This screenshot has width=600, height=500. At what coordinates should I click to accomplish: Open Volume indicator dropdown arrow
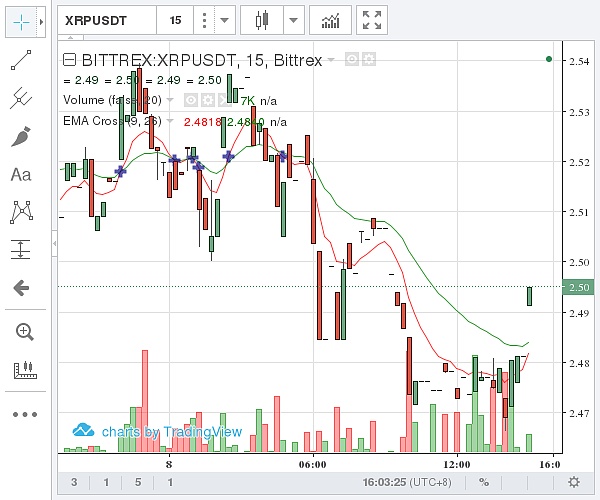pyautogui.click(x=170, y=100)
